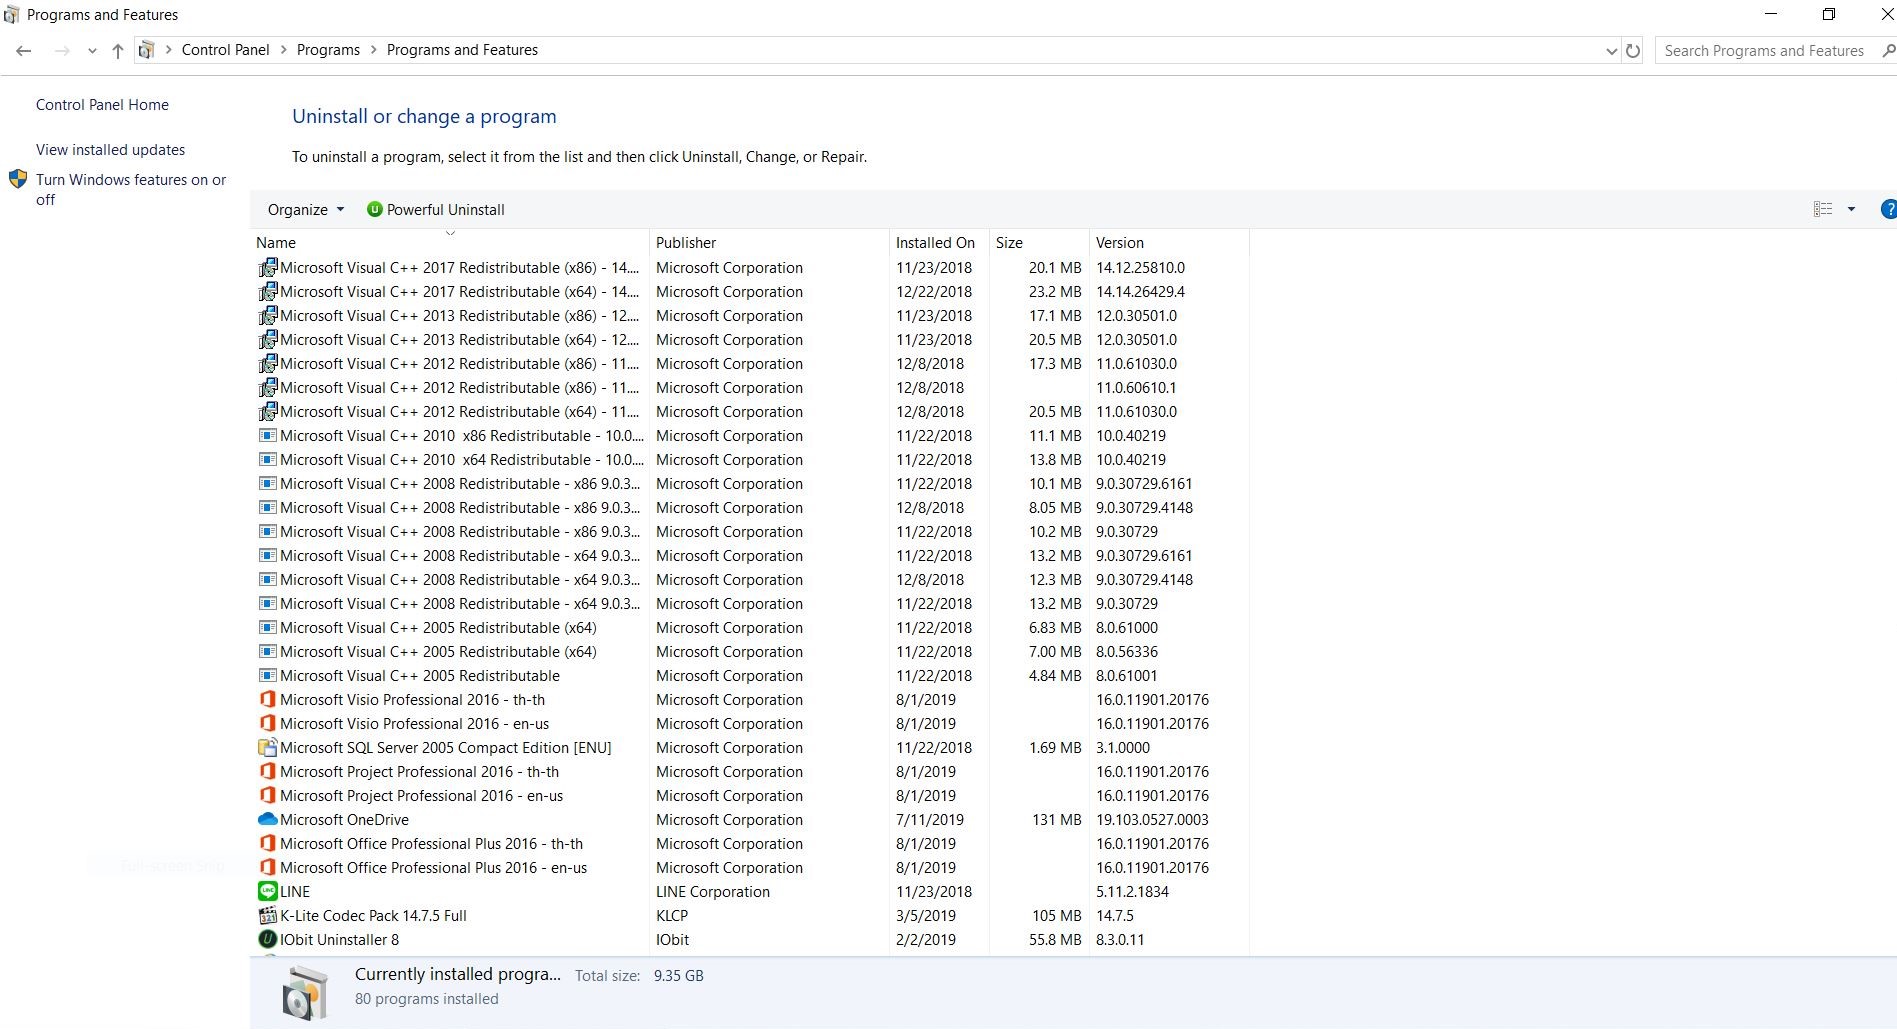Select Visual C++ 2013 x86 installer icon
This screenshot has height=1029, width=1897.
pyautogui.click(x=268, y=315)
